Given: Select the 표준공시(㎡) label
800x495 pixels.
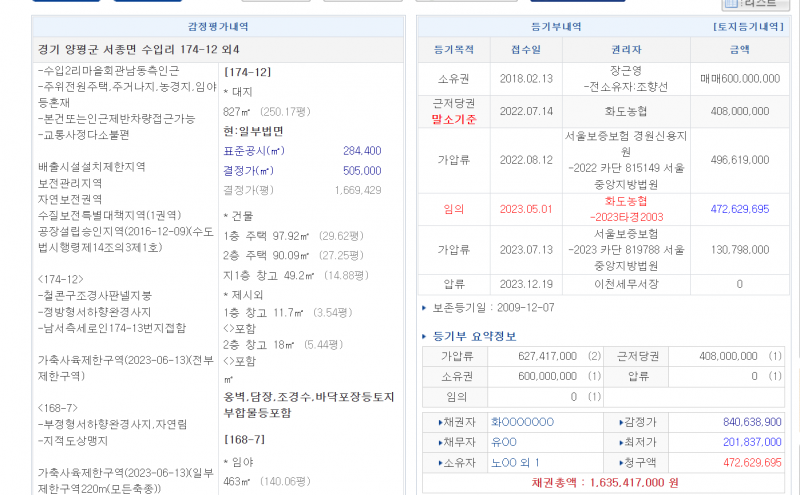Looking at the screenshot, I should (254, 151).
